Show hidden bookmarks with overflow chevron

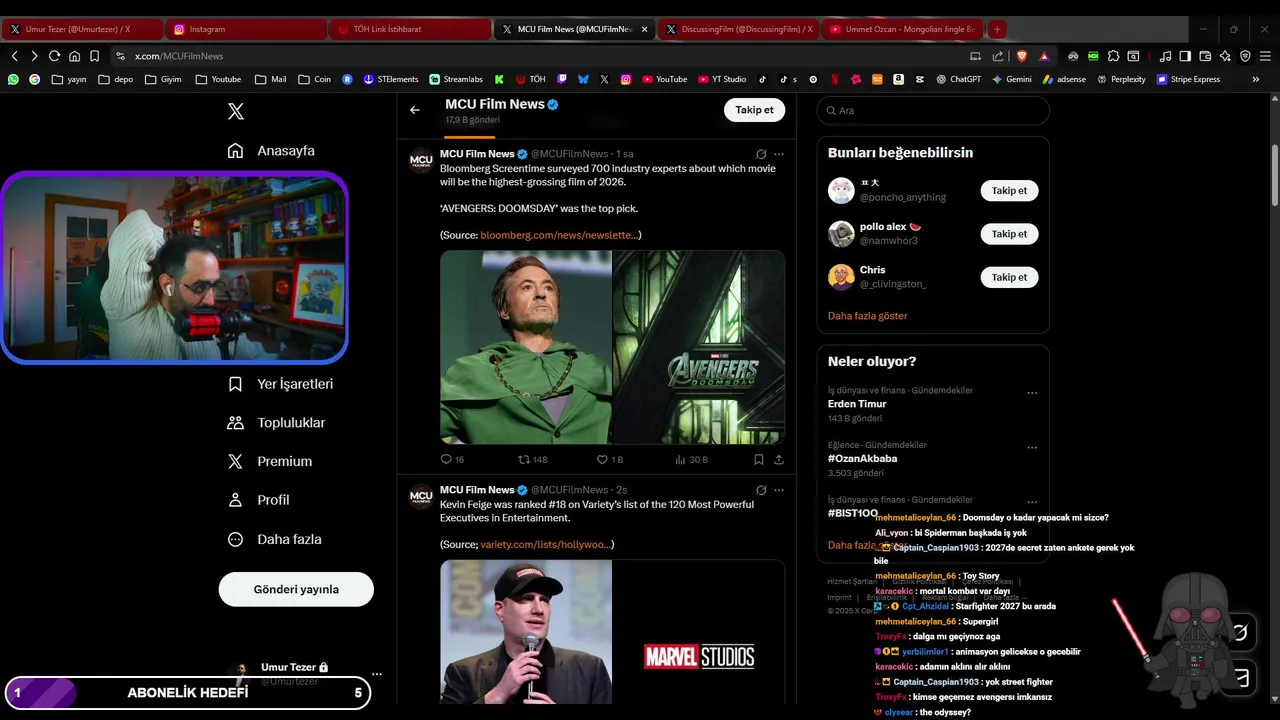(x=1256, y=79)
